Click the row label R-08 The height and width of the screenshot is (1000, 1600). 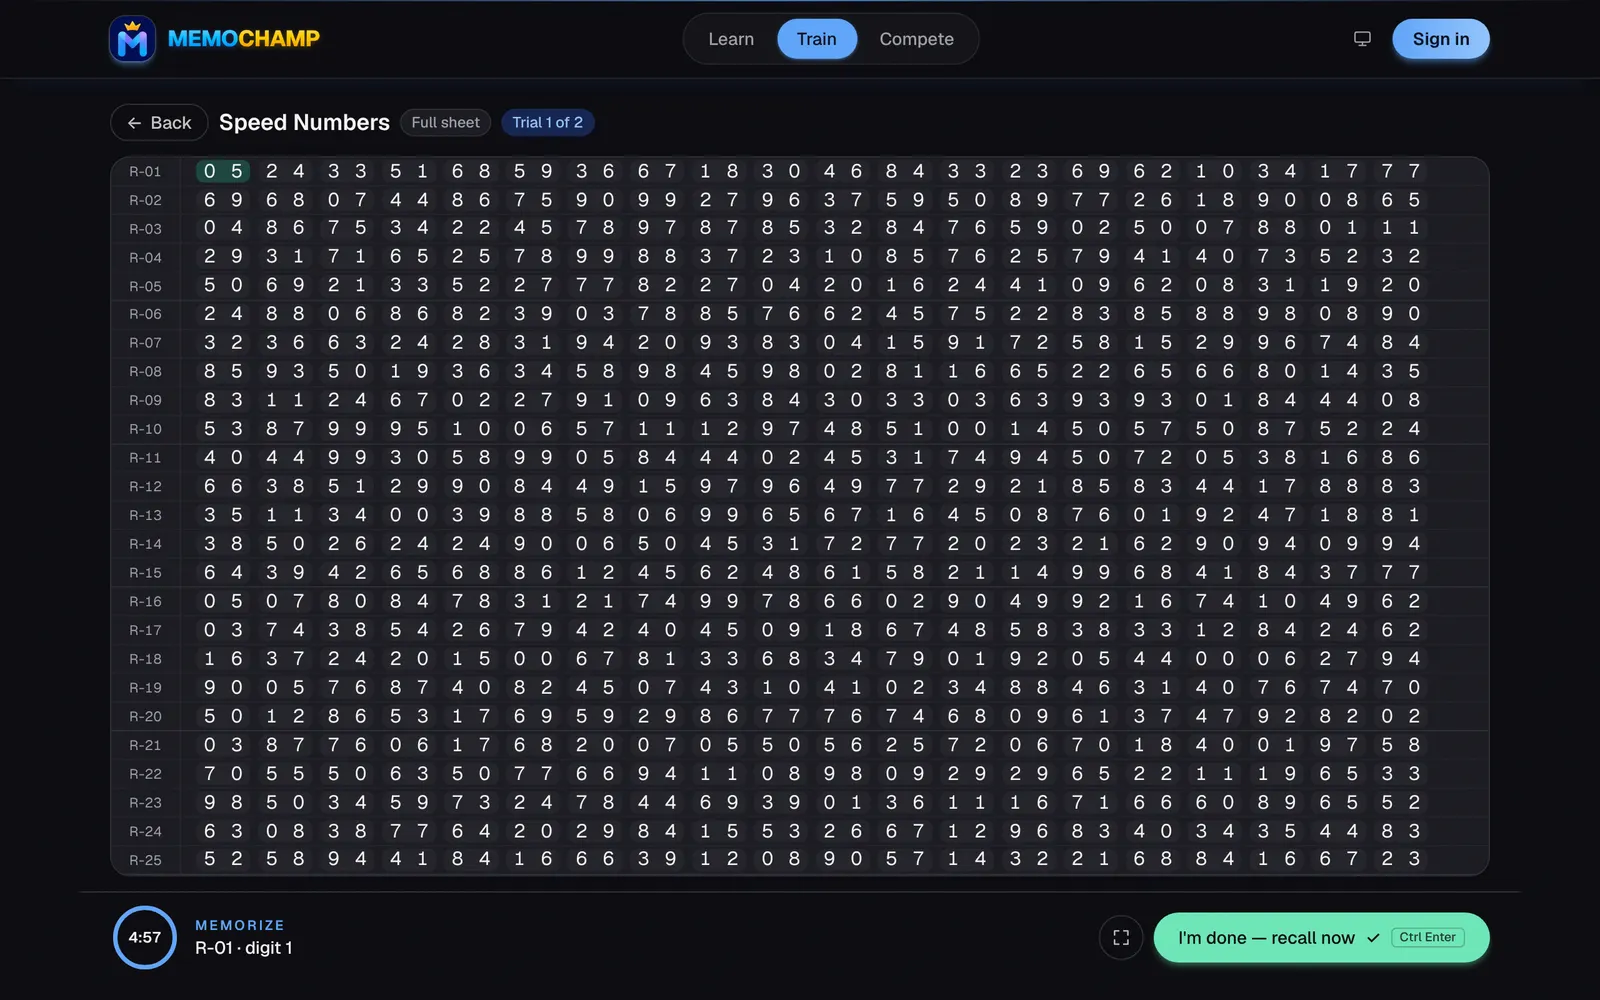pyautogui.click(x=145, y=372)
